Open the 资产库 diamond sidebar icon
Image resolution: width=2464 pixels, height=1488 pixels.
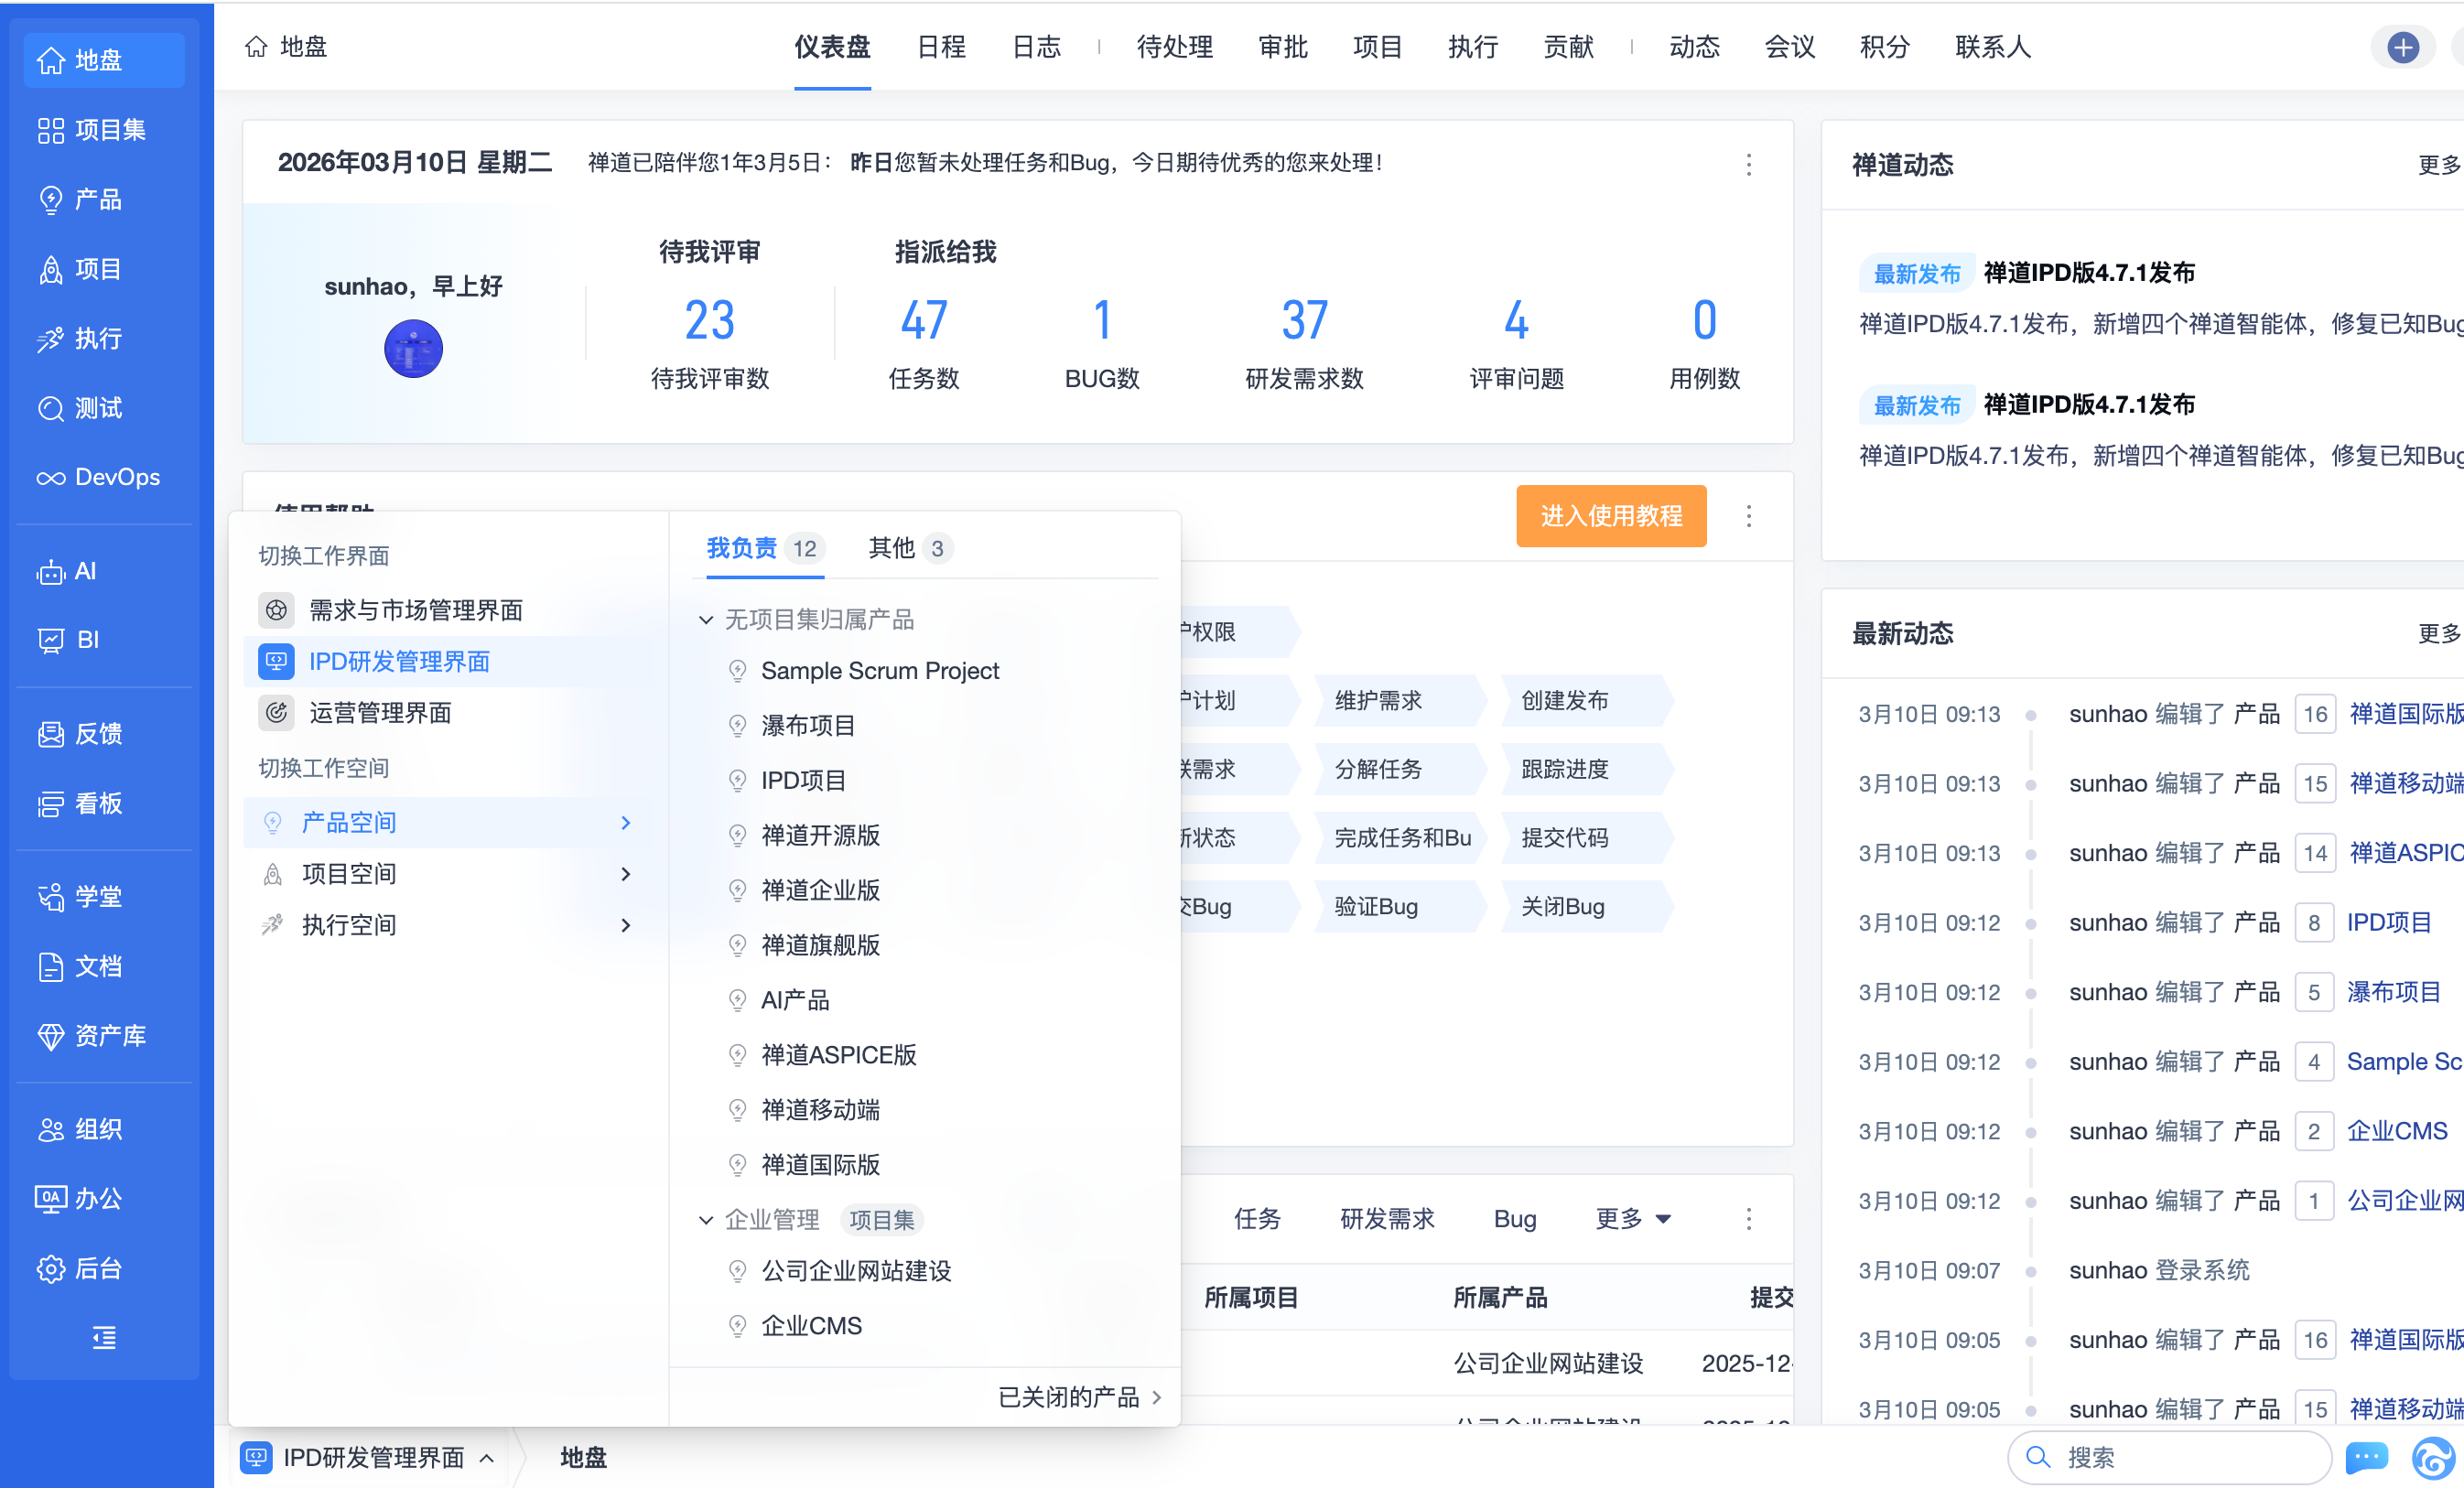(52, 1036)
